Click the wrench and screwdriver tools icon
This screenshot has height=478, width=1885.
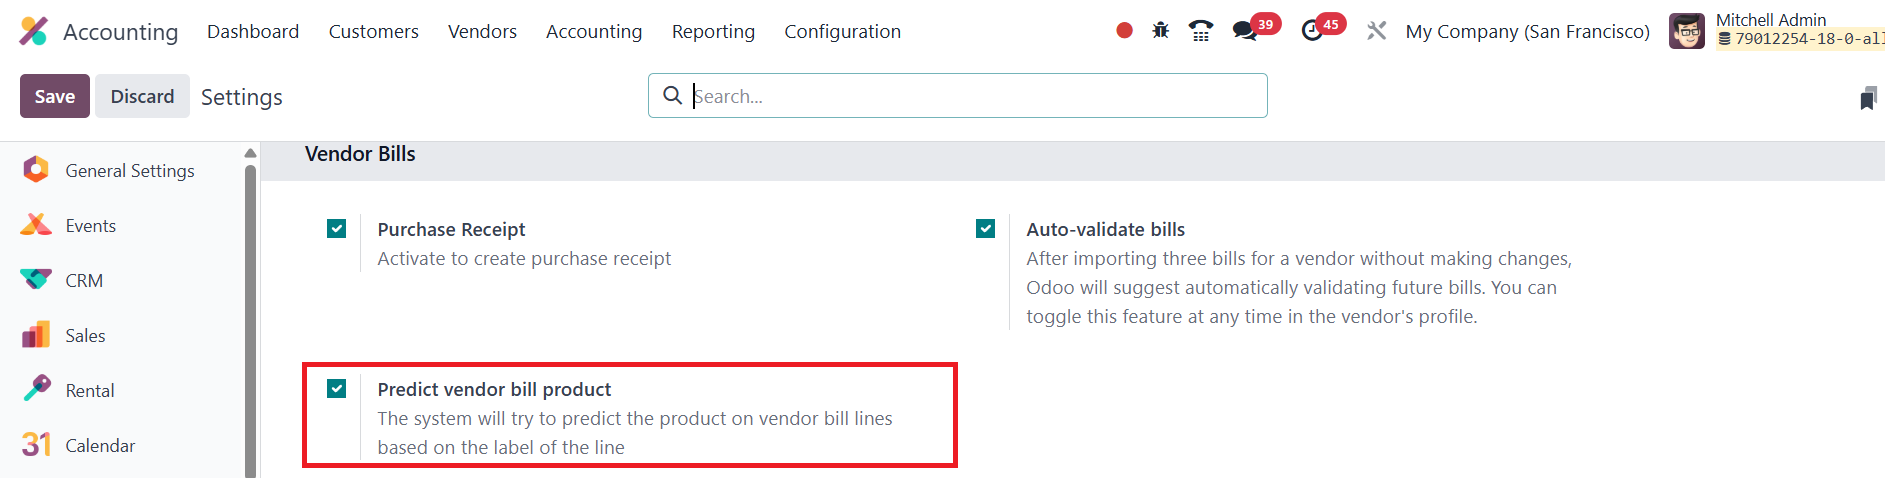pyautogui.click(x=1376, y=31)
